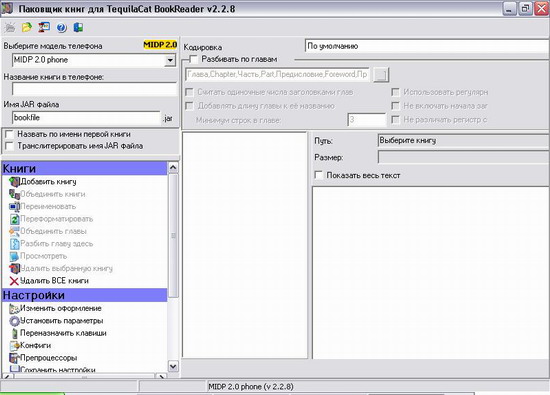Click the greyed-out cat icon in toolbar
The image size is (550, 395).
tap(10, 27)
